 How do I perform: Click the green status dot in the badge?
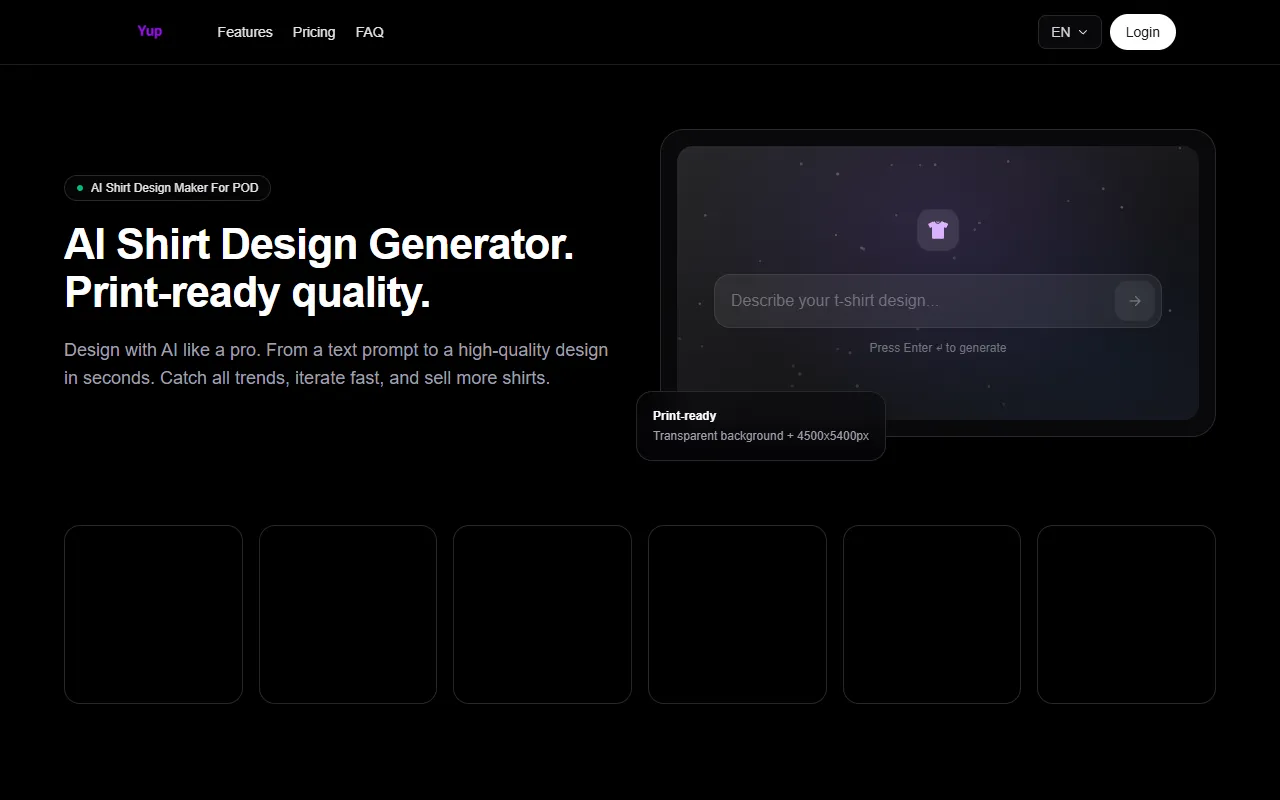(81, 187)
